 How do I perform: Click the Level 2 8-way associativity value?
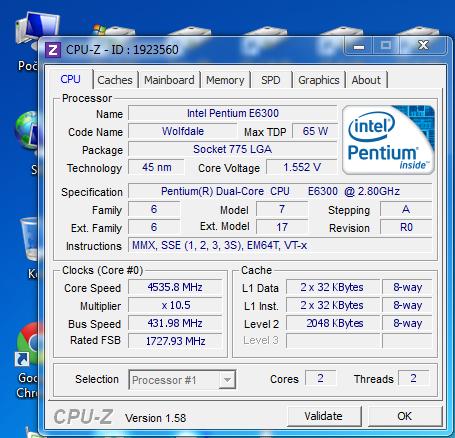[x=407, y=323]
